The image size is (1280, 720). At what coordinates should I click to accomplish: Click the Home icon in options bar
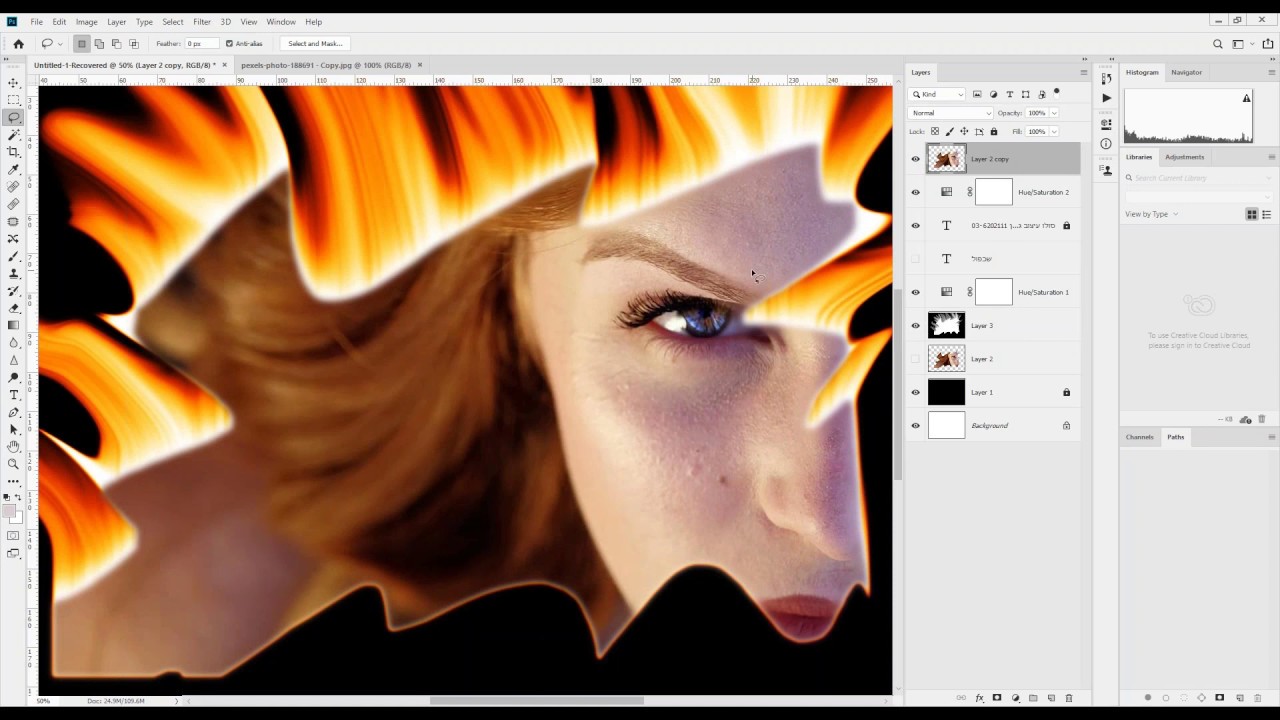tap(18, 44)
